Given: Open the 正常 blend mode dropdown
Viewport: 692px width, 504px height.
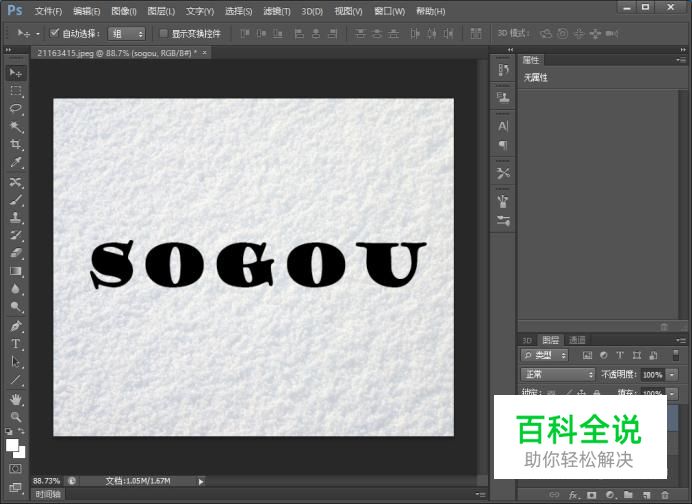Looking at the screenshot, I should coord(558,375).
